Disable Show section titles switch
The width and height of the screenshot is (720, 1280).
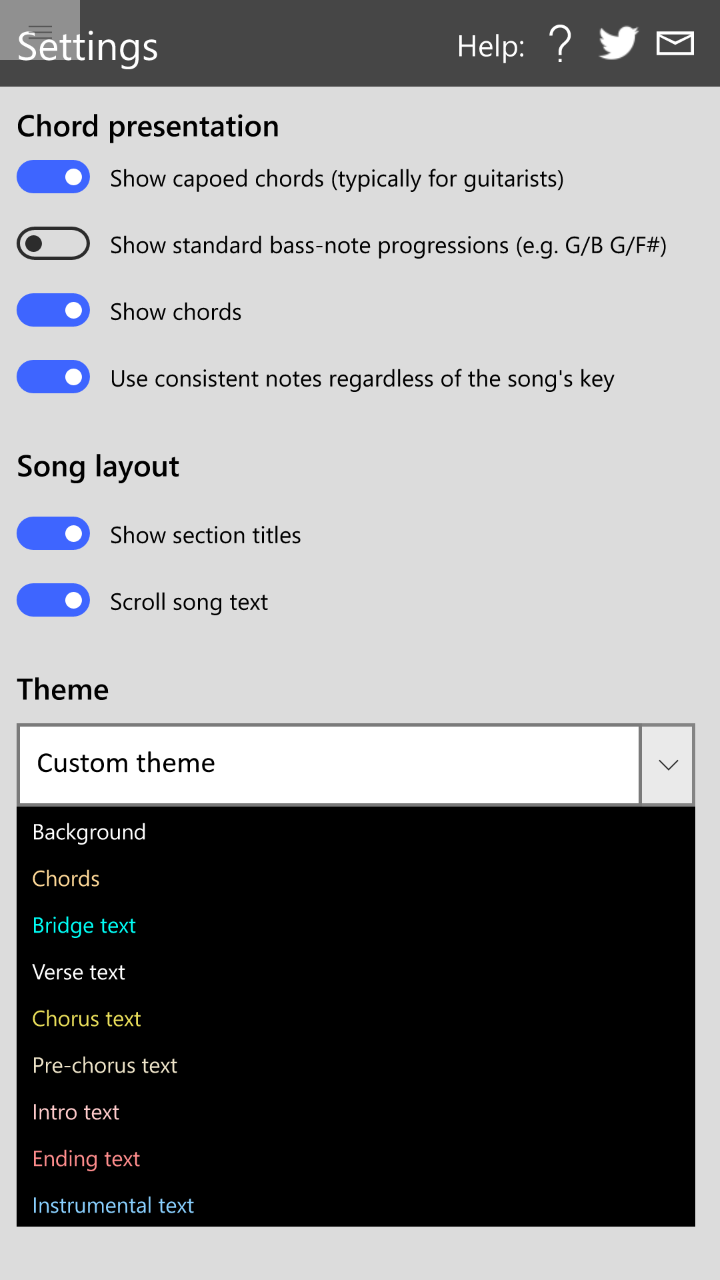pos(54,534)
